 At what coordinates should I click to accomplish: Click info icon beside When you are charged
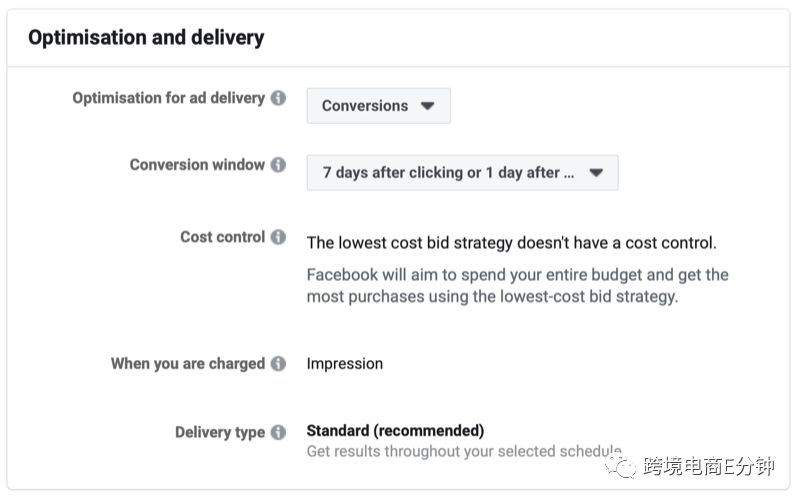278,363
